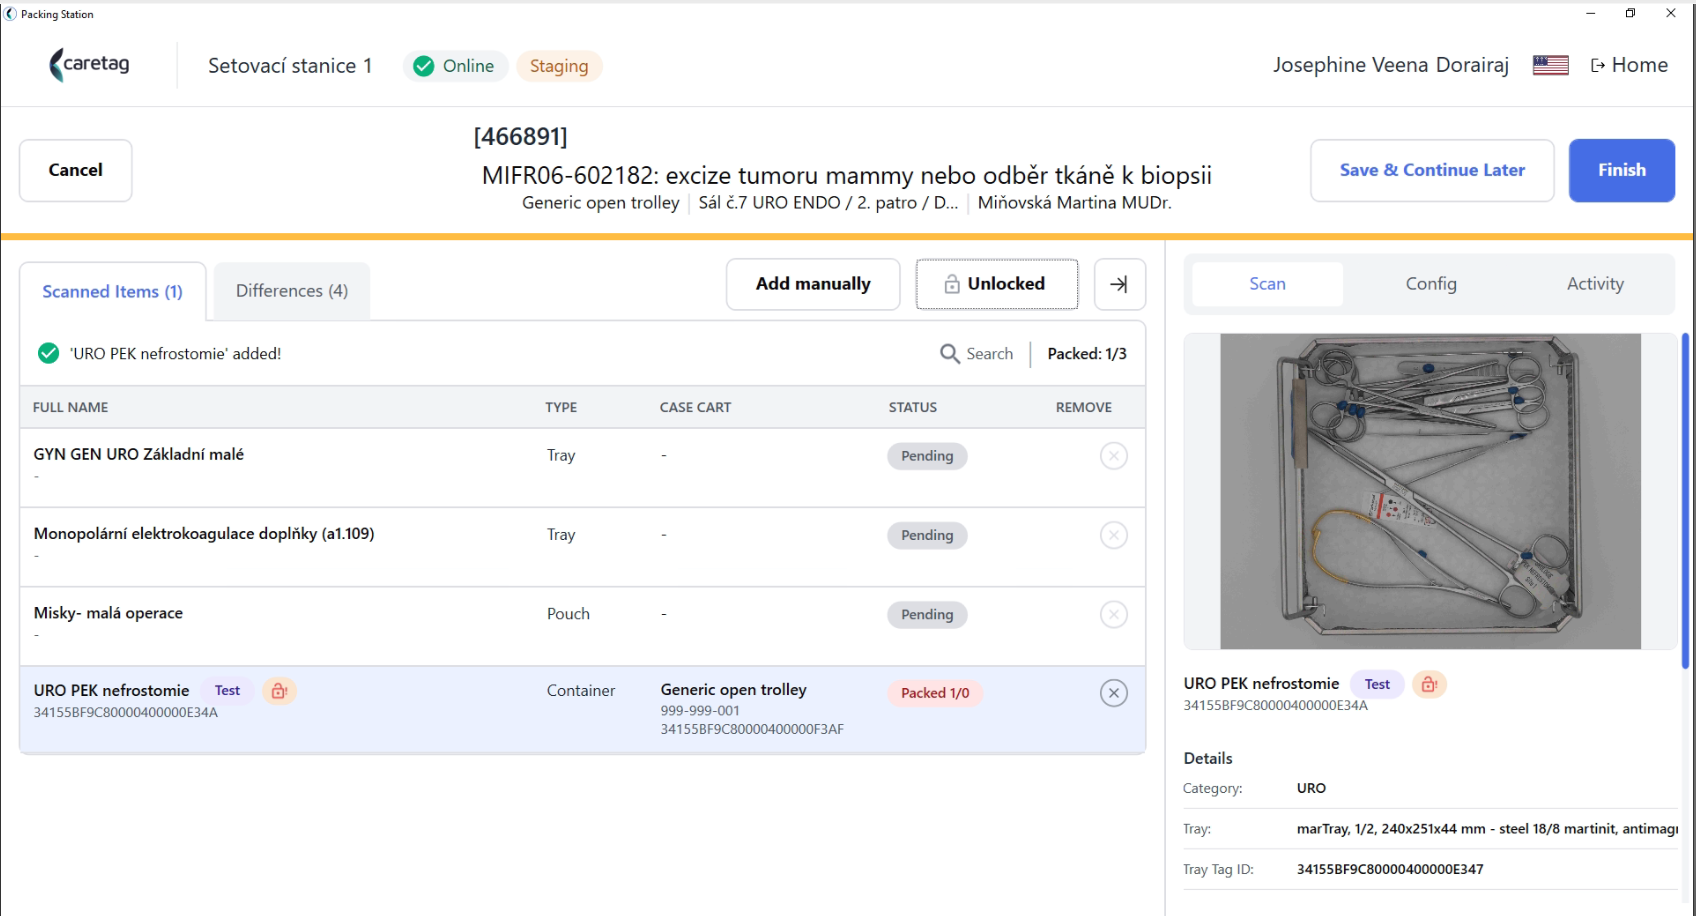
Task: Click lock icon in details panel
Action: [x=1429, y=684]
